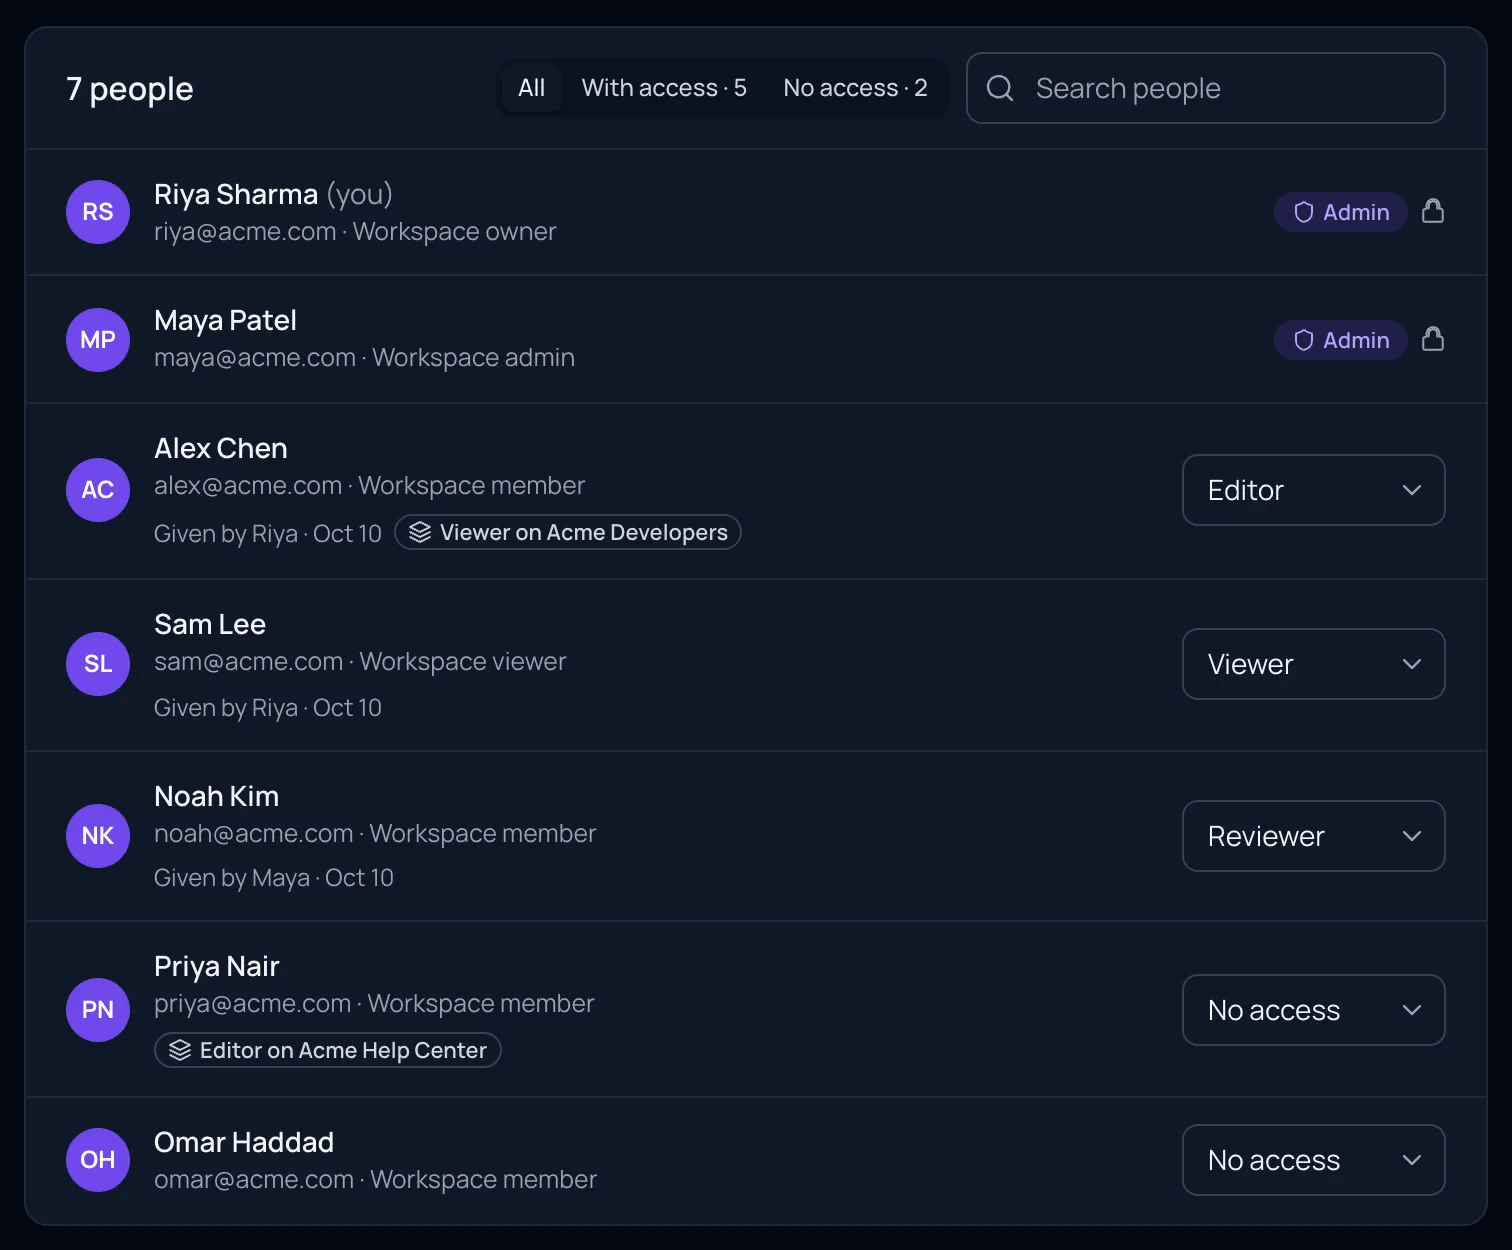The height and width of the screenshot is (1250, 1512).
Task: Switch to the No access · 2 tab
Action: point(855,88)
